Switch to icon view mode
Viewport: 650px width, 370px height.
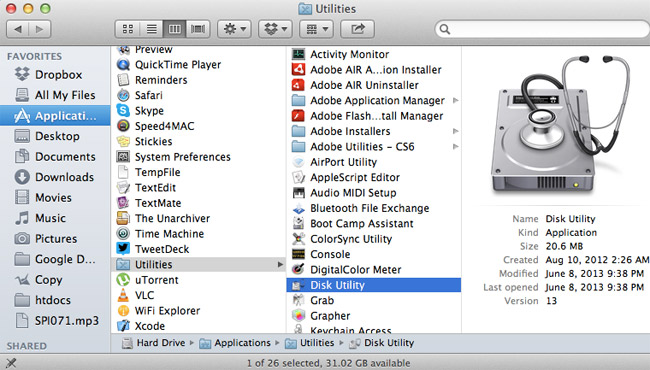(x=128, y=29)
